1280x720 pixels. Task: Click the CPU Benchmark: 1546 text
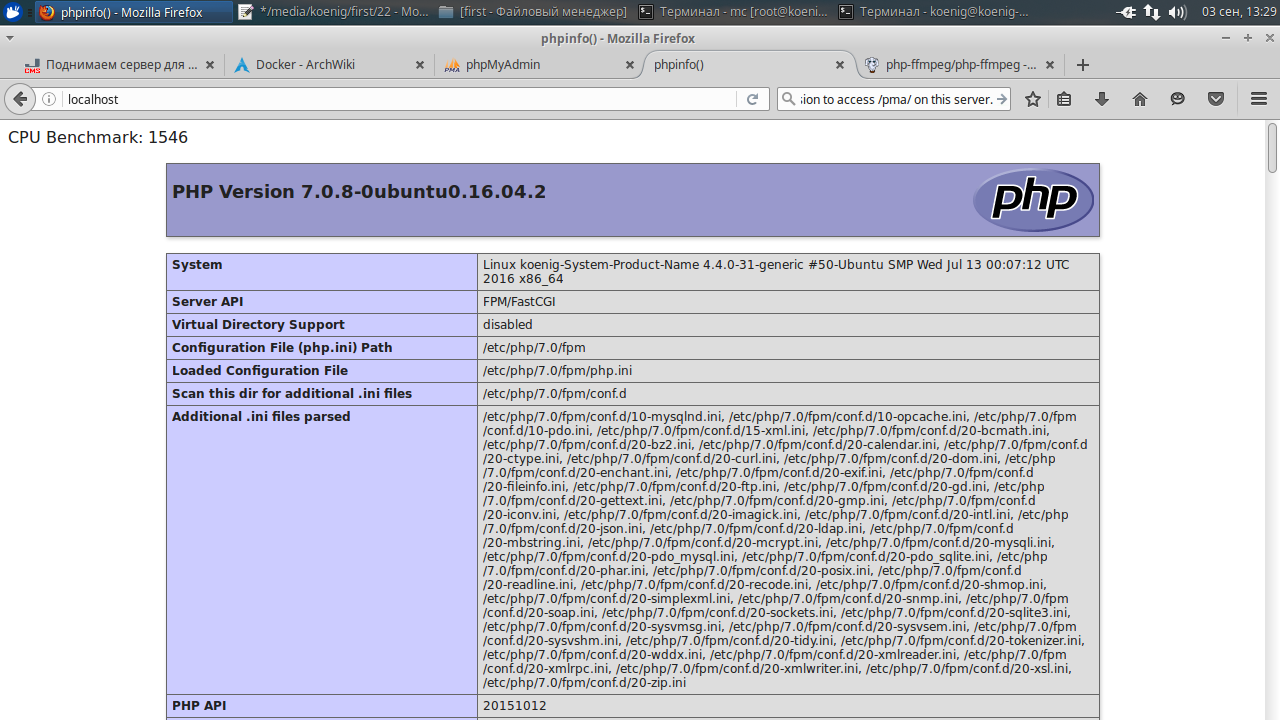pyautogui.click(x=98, y=137)
